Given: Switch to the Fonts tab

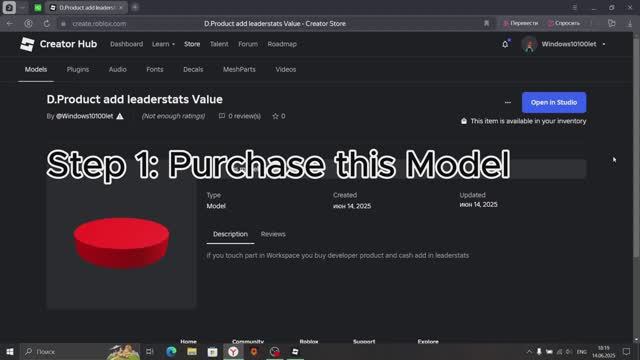Looking at the screenshot, I should [x=155, y=69].
